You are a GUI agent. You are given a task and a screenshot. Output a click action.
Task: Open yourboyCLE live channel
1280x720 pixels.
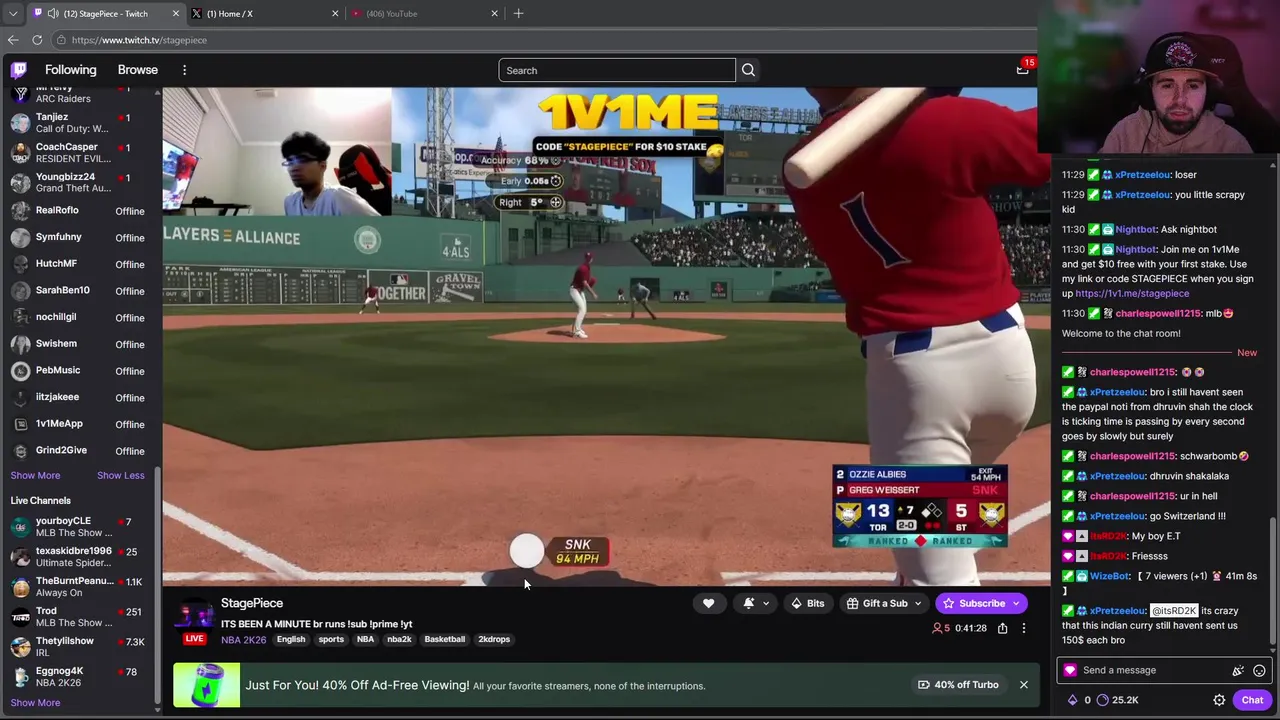coord(80,527)
